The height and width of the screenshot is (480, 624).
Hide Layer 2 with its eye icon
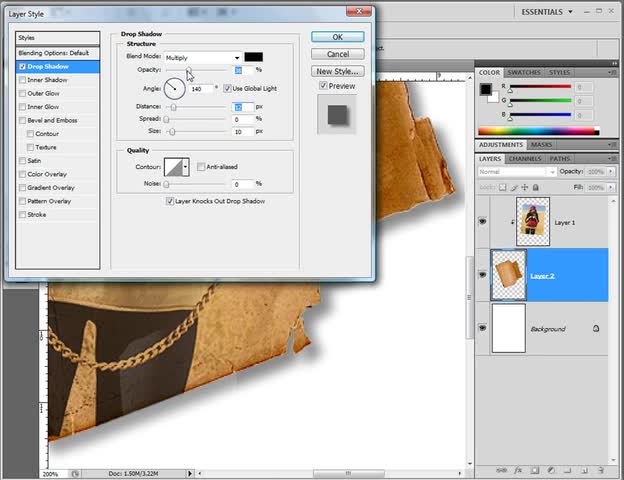[482, 275]
